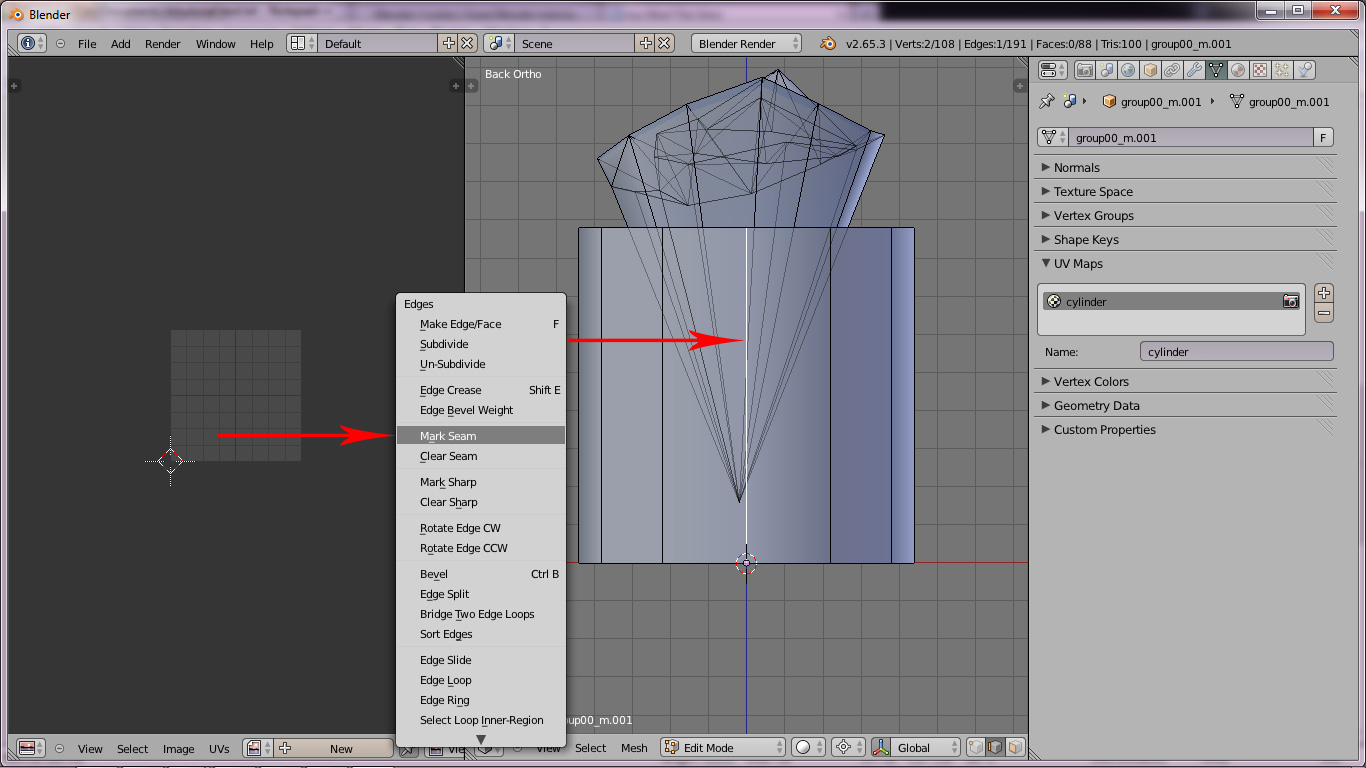Expand the Vertex Colors panel
This screenshot has height=768, width=1366.
coord(1090,382)
